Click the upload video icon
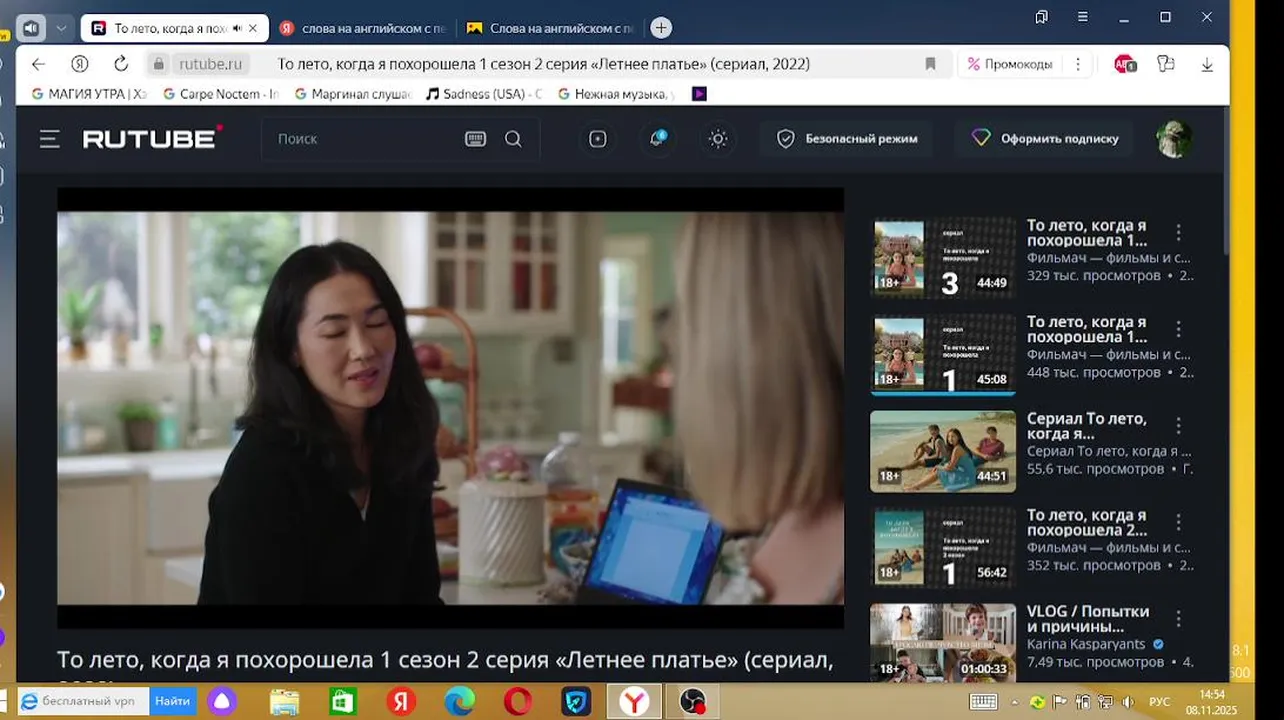The width and height of the screenshot is (1284, 720). coord(598,139)
